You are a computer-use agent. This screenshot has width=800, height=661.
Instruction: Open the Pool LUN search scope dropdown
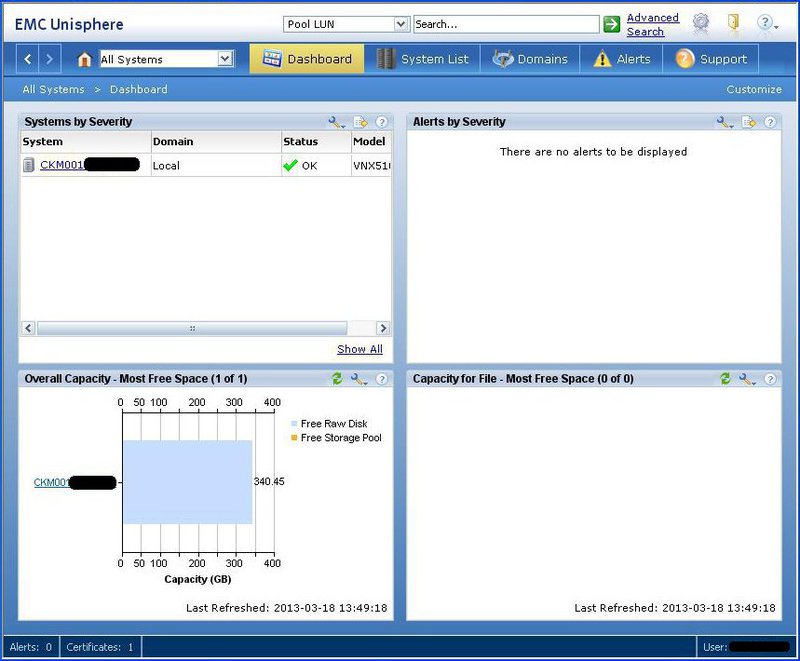399,23
